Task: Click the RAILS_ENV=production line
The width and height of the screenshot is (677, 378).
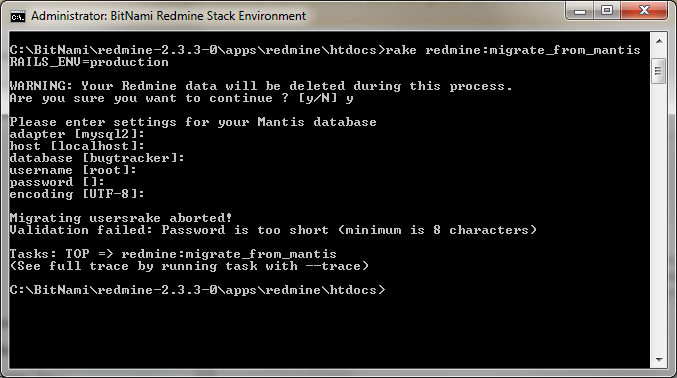Action: point(89,62)
